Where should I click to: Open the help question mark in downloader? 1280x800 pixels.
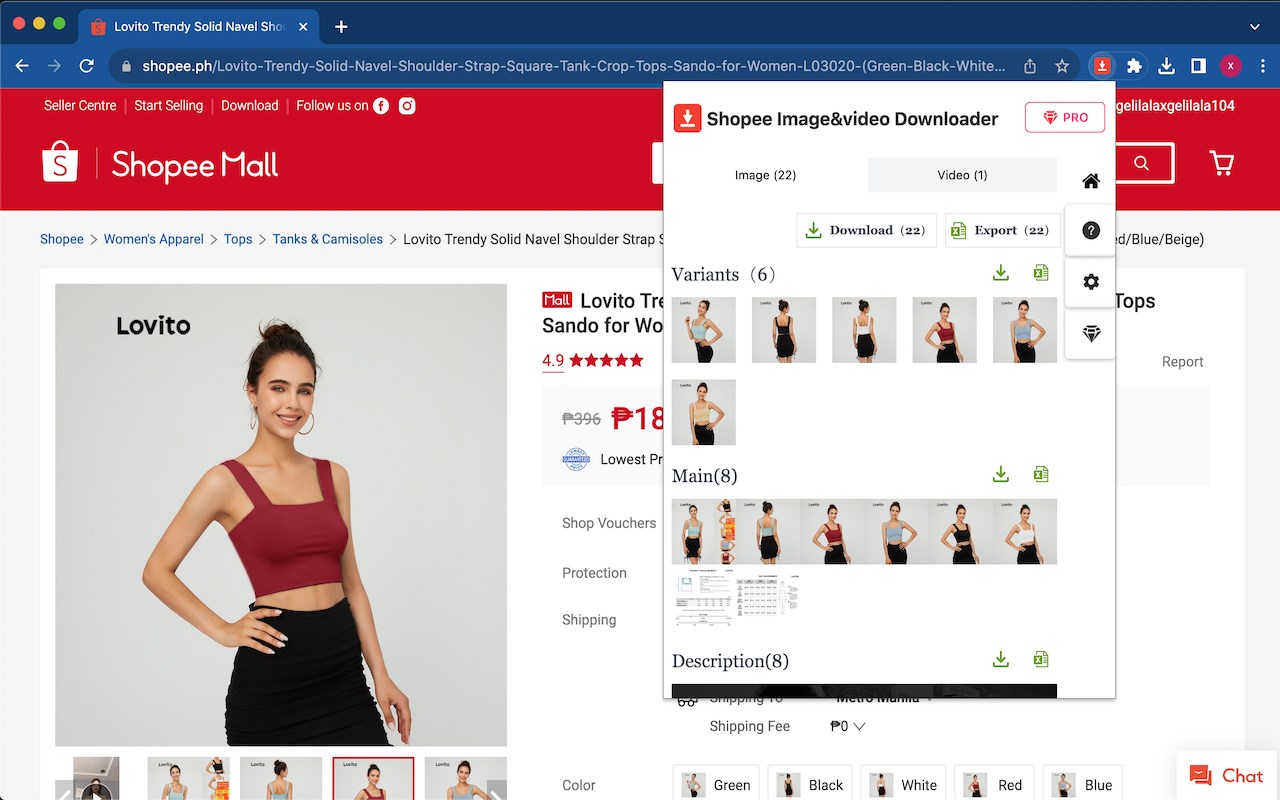point(1091,231)
